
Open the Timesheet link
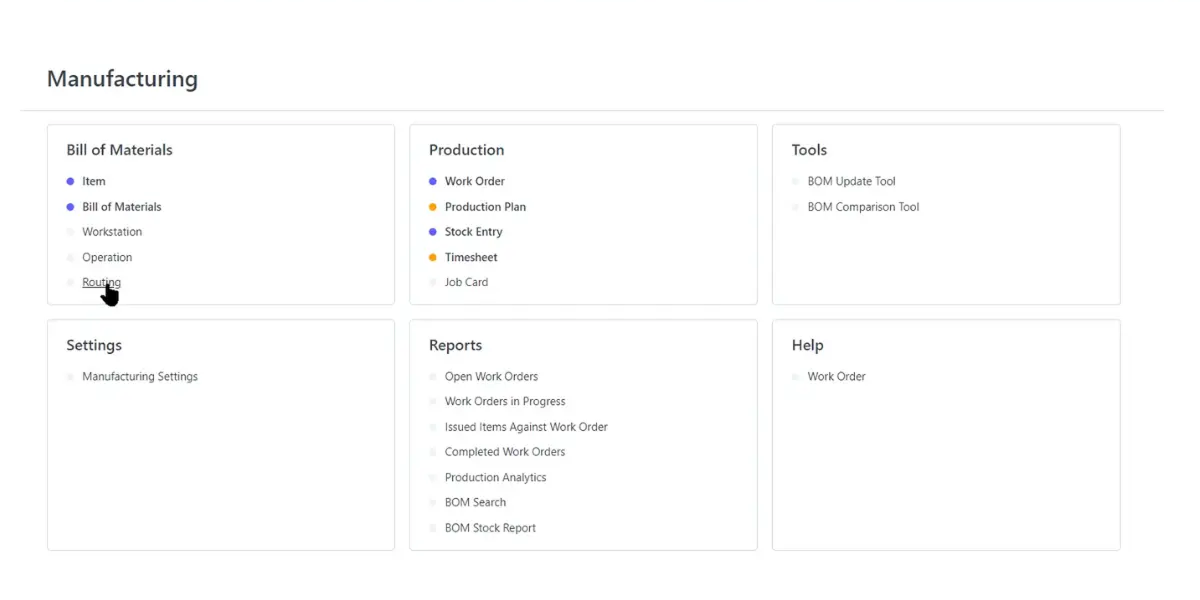(x=471, y=257)
